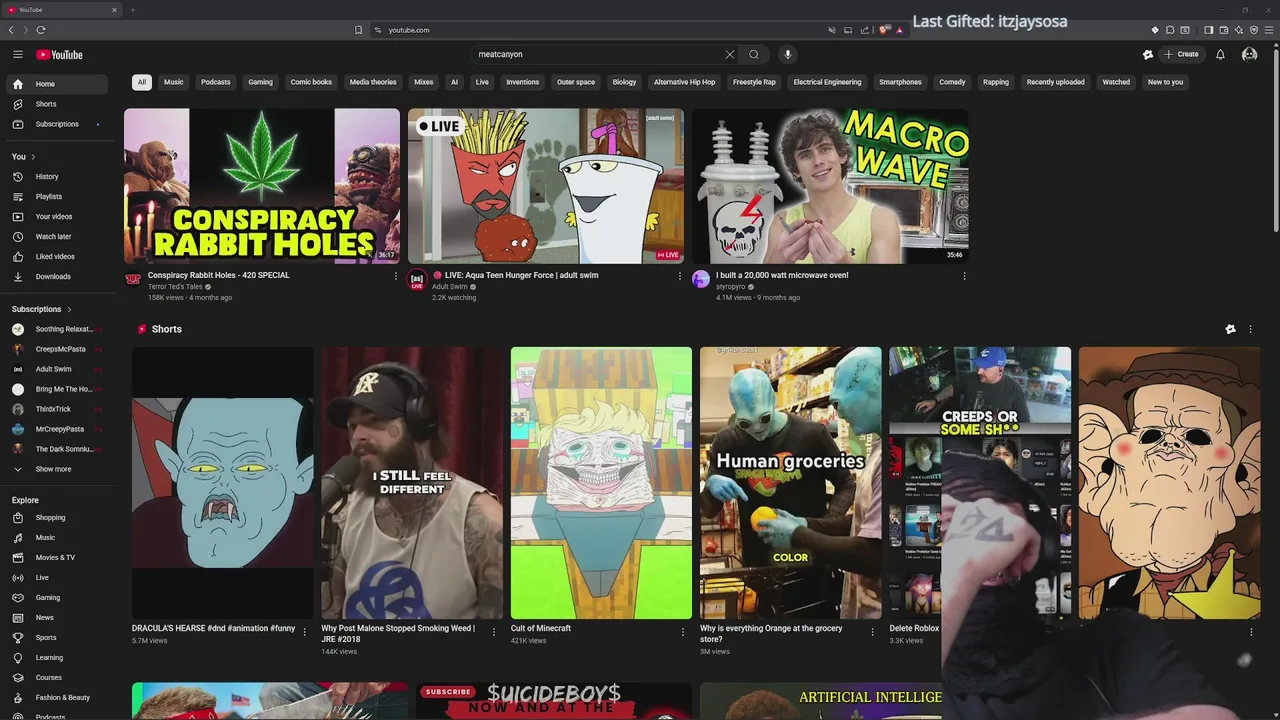The width and height of the screenshot is (1280, 720).
Task: Expand the You section
Action: click(x=24, y=157)
